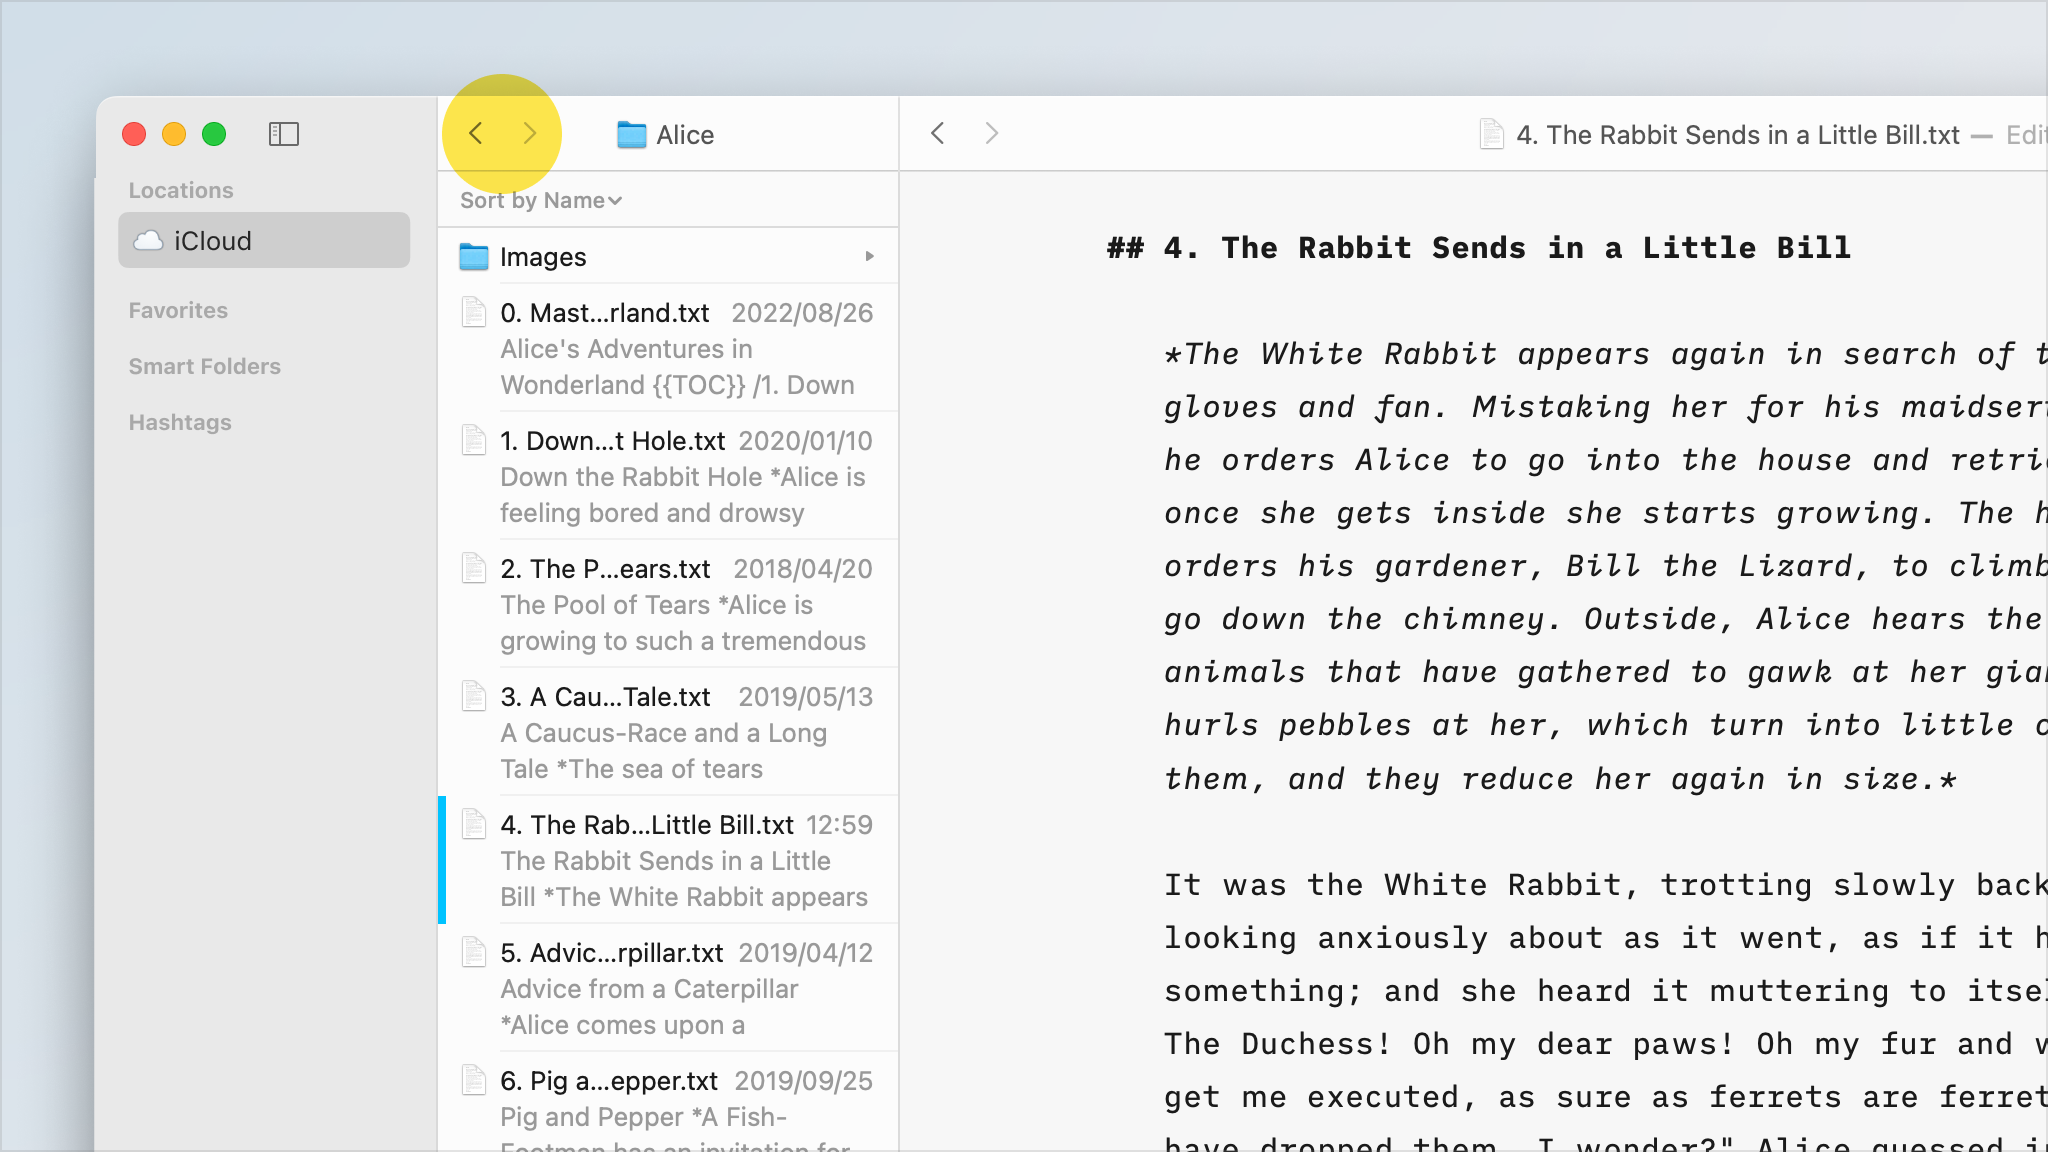Viewport: 2048px width, 1152px height.
Task: Open file 2. The P...ears.txt
Action: tap(668, 604)
